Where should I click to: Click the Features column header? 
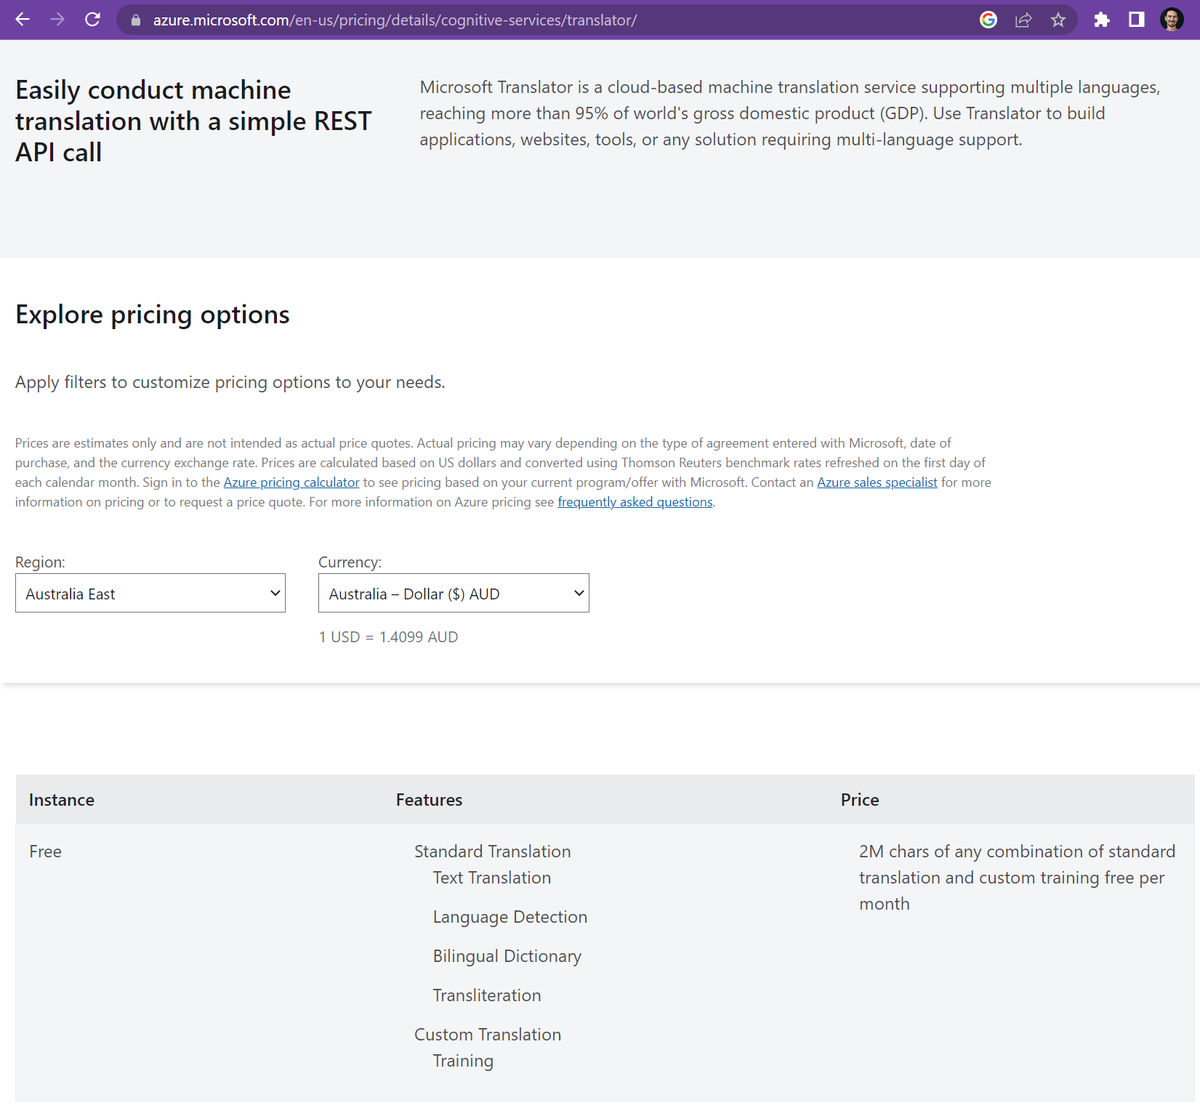click(x=429, y=799)
